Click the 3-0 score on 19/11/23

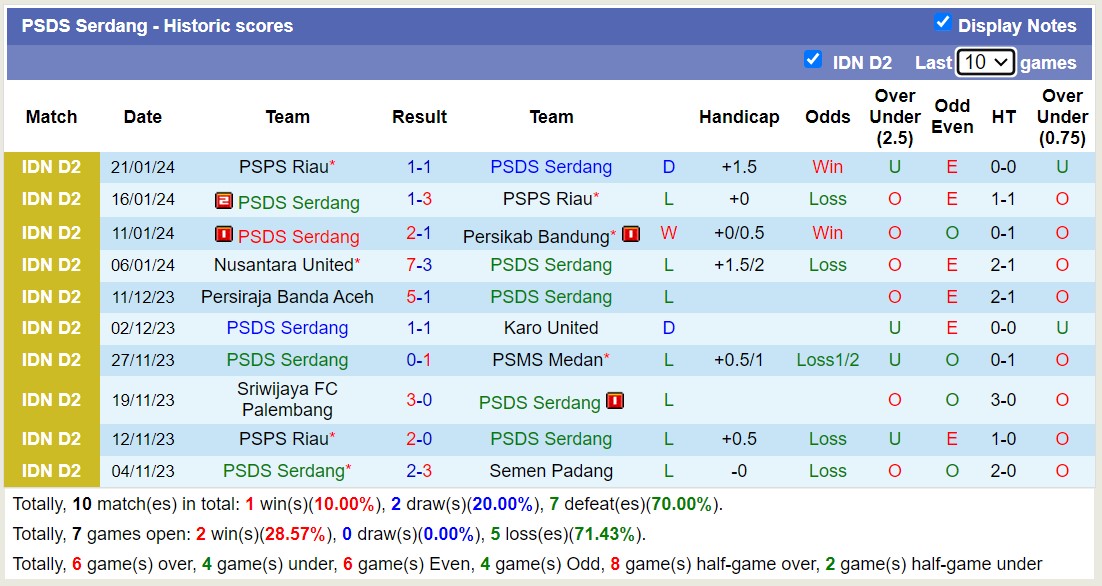tap(419, 400)
